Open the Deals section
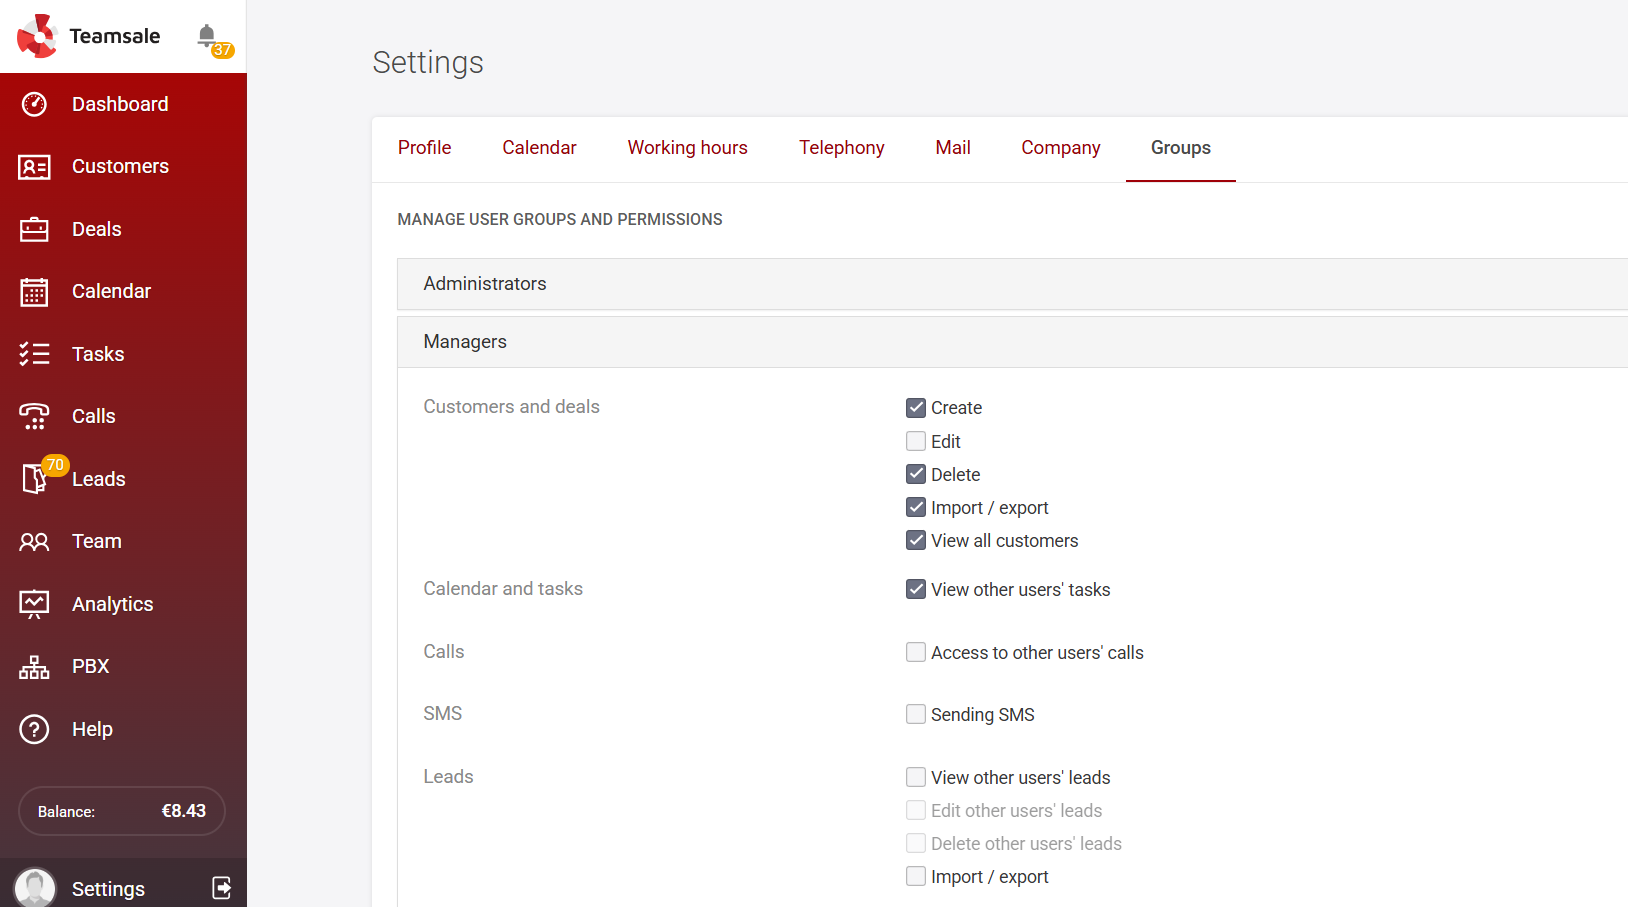 (x=97, y=229)
